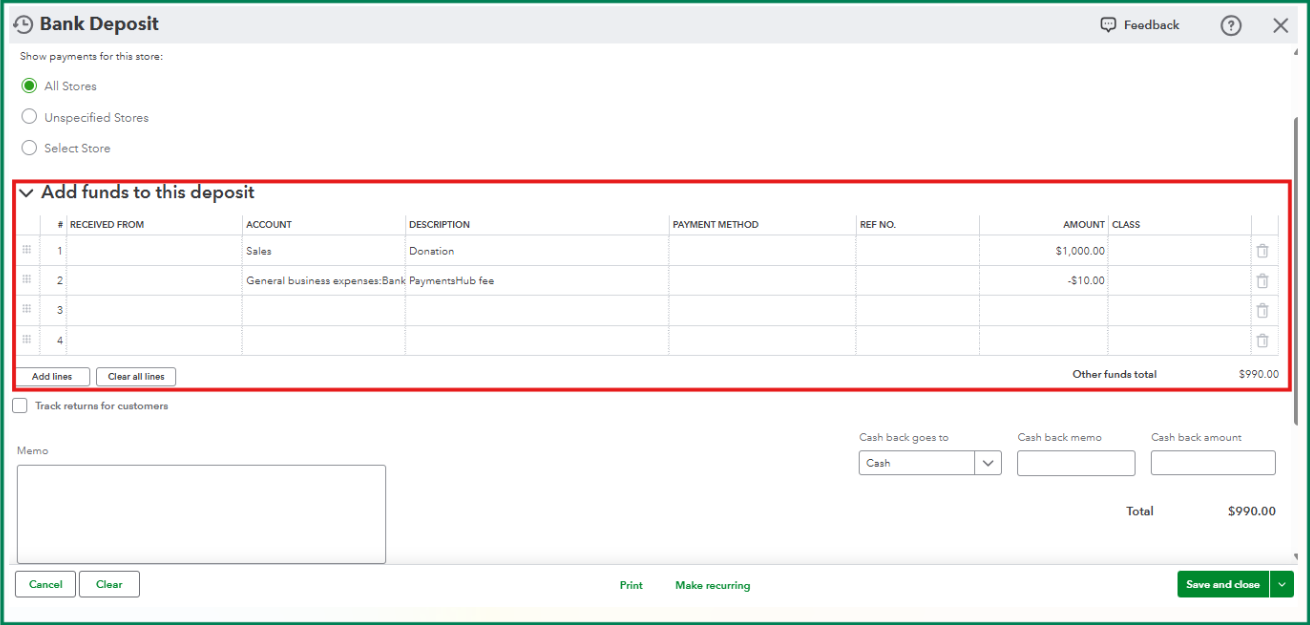
Task: Delete line 1 with trash icon
Action: pos(1263,251)
